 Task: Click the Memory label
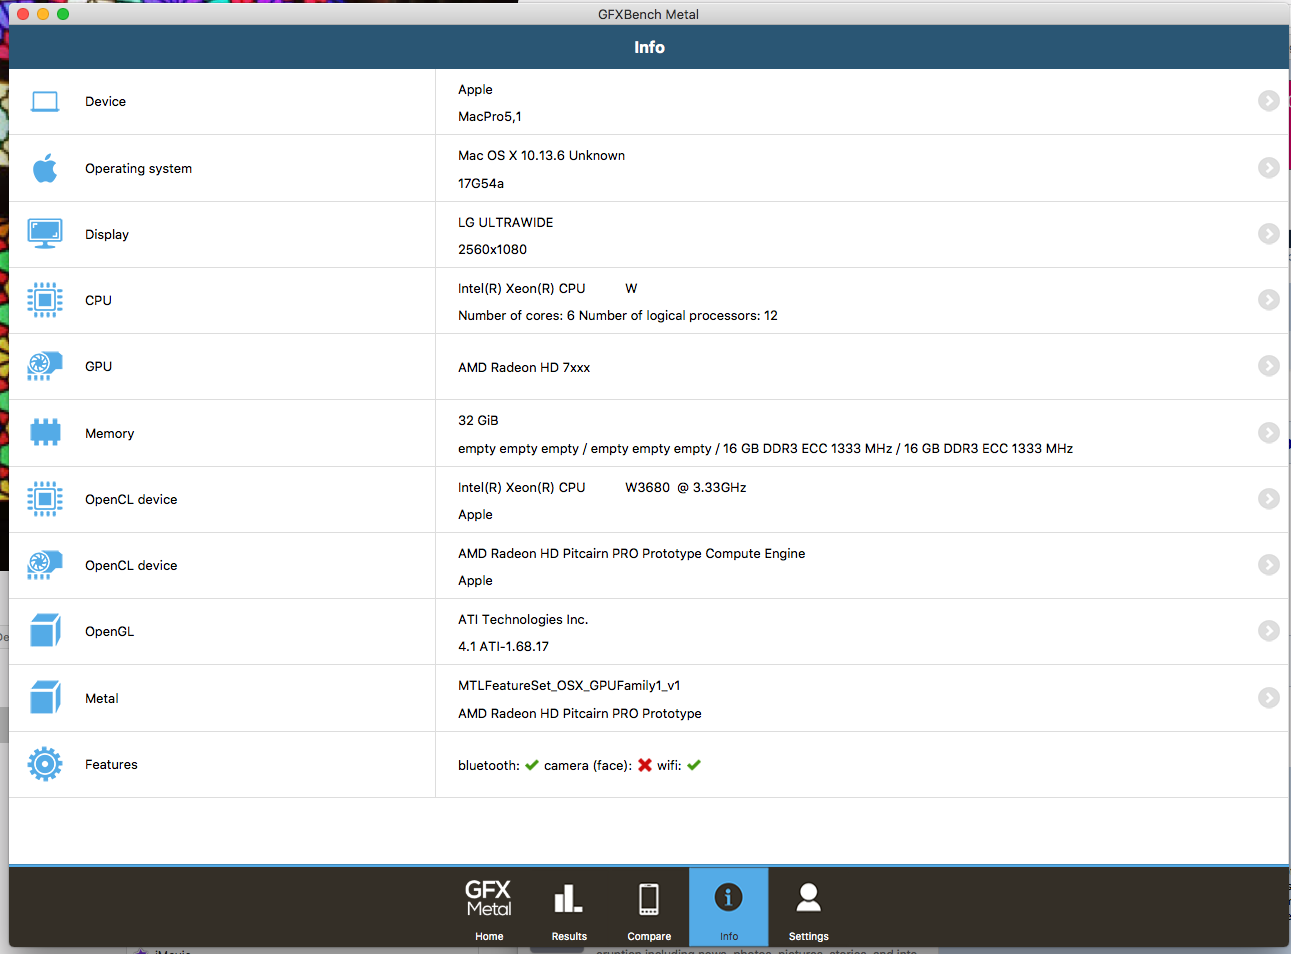coord(109,433)
